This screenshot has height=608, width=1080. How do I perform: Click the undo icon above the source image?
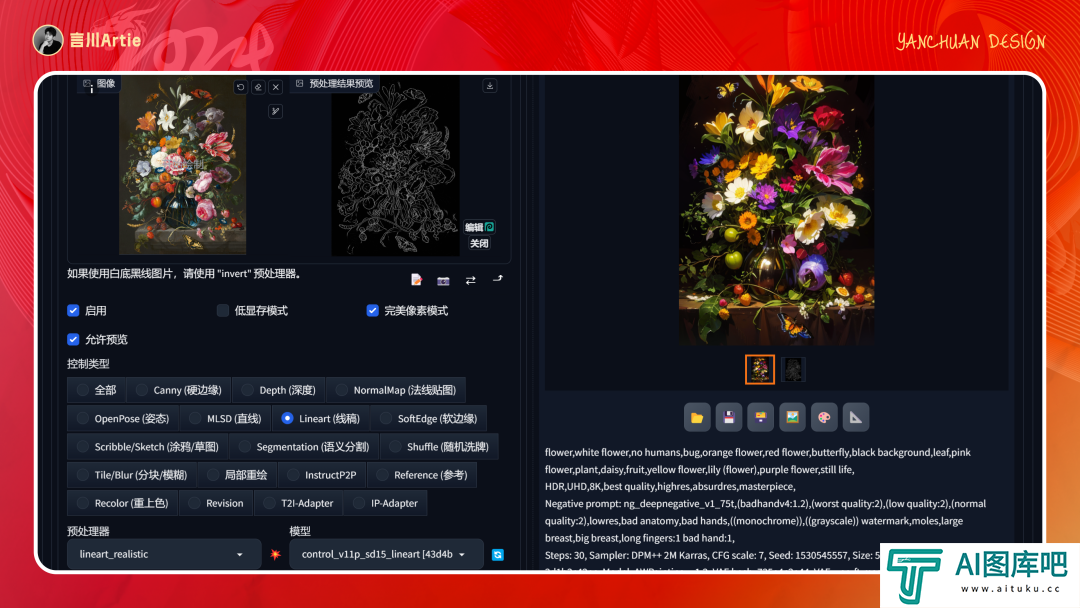point(240,87)
